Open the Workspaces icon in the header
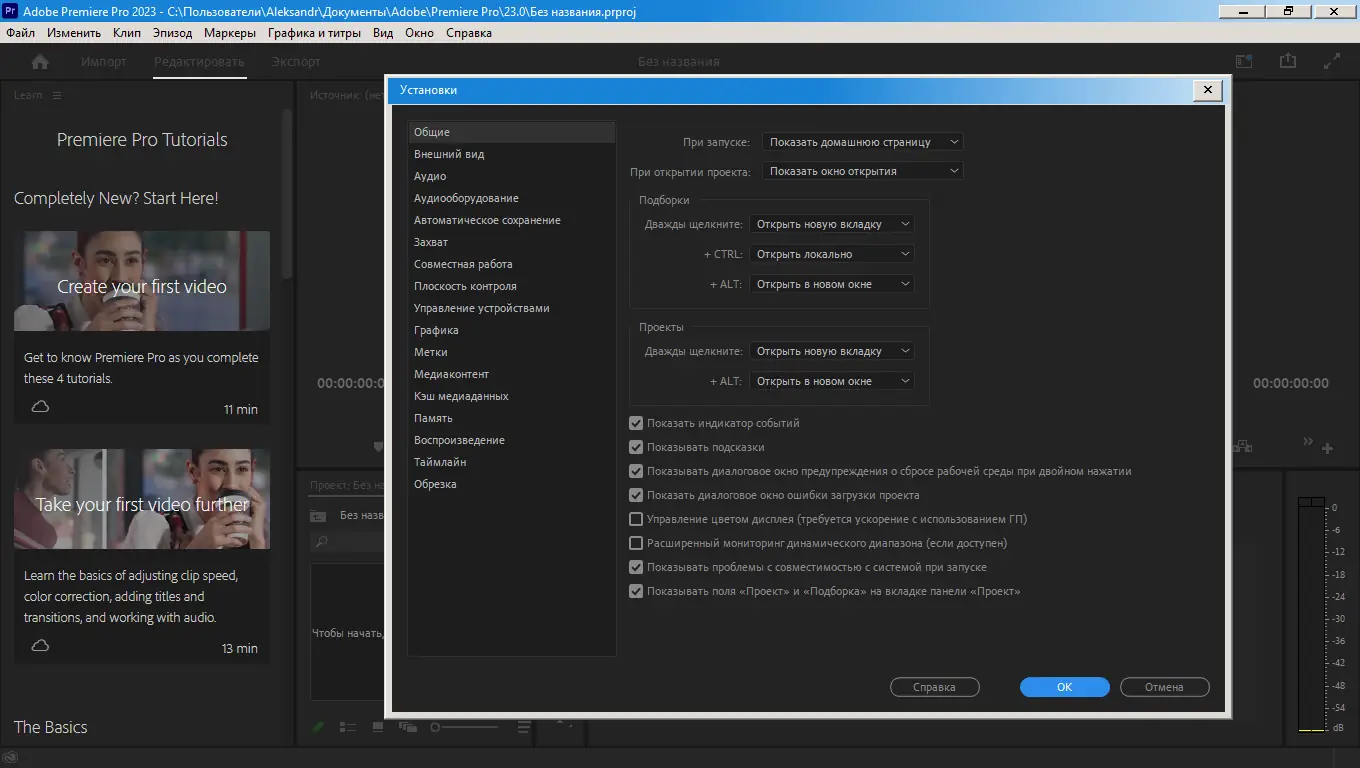Viewport: 1360px width, 768px height. pyautogui.click(x=1244, y=62)
